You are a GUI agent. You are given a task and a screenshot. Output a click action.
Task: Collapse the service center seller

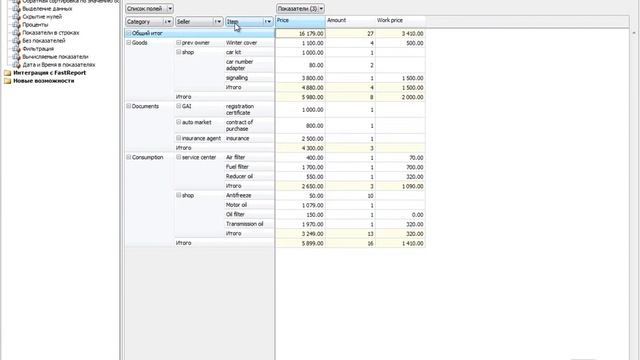click(178, 157)
